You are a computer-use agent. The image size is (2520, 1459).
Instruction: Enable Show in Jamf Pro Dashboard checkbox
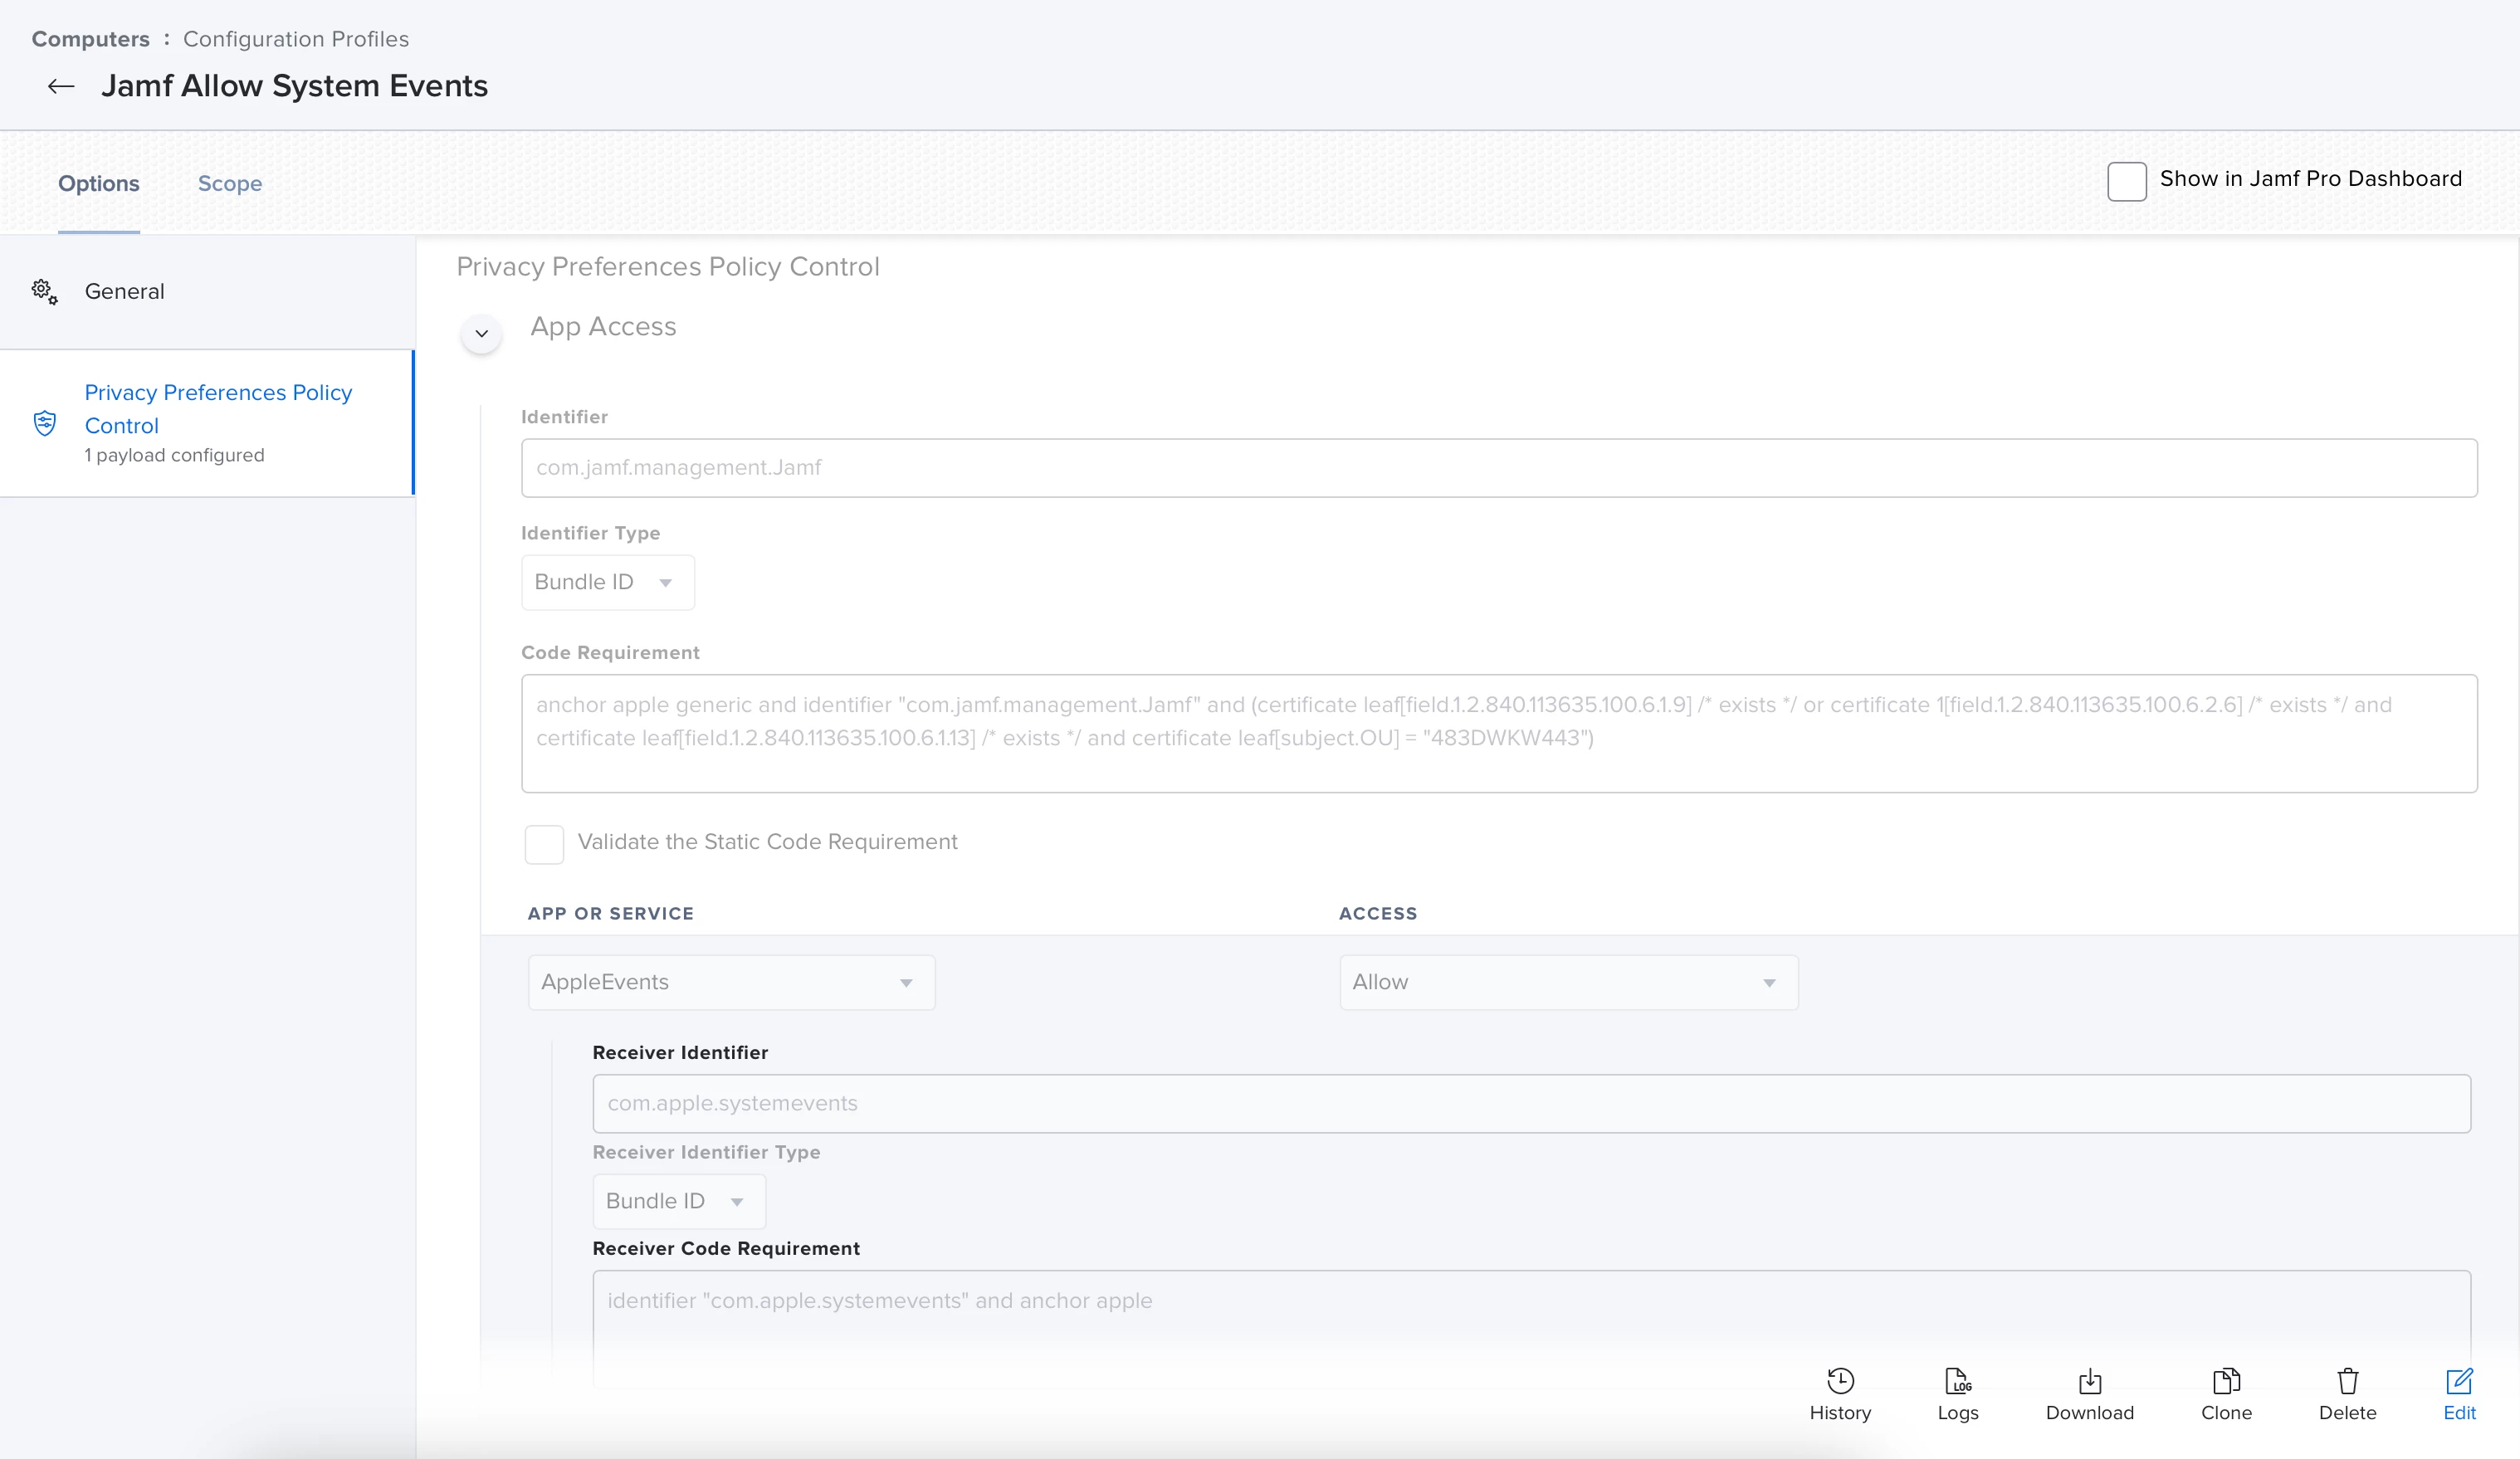(2126, 181)
